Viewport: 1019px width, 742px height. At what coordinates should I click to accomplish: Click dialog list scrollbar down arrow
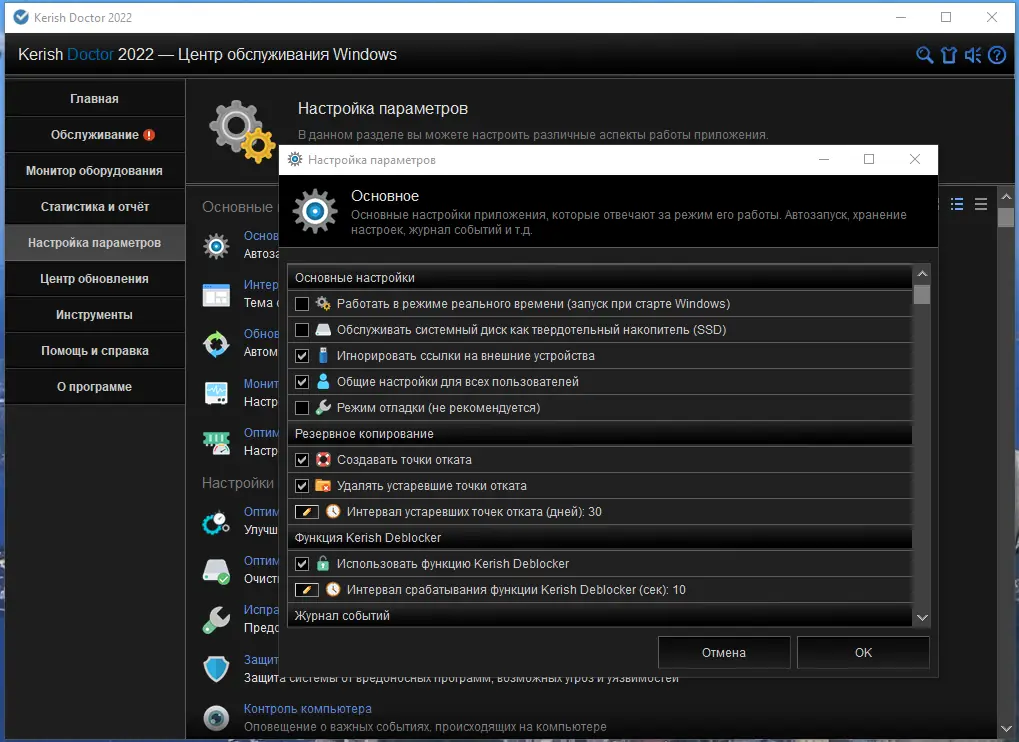(x=922, y=617)
